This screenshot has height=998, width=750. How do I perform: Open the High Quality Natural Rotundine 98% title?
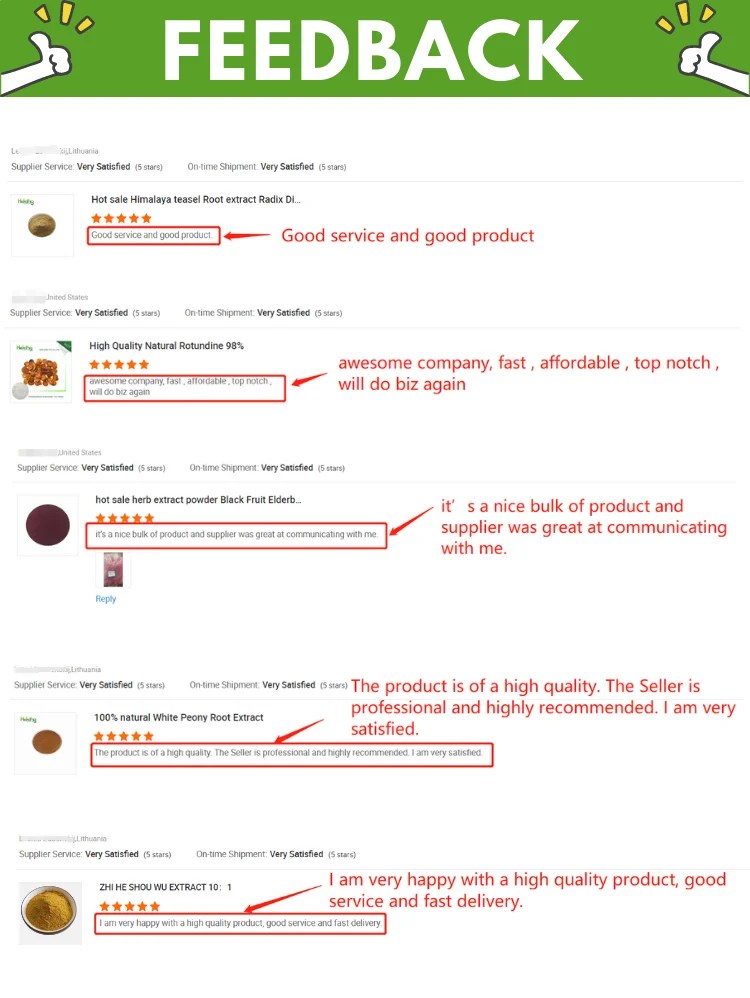167,346
